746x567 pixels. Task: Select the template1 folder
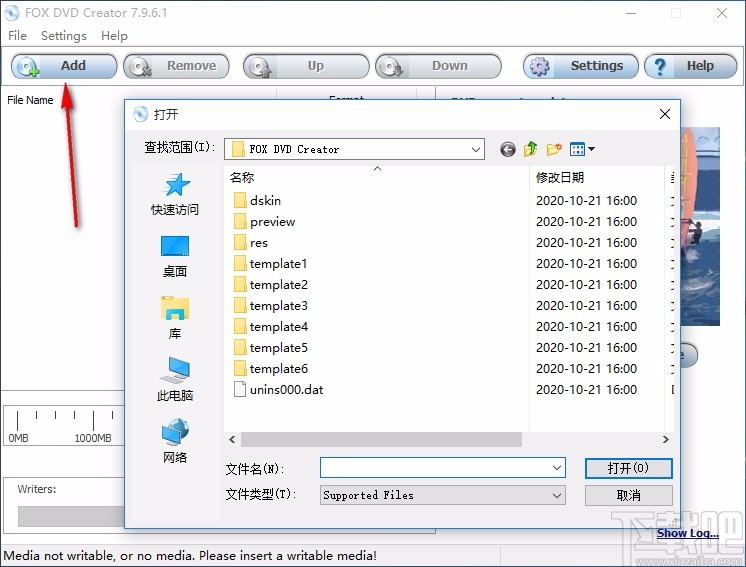271,264
